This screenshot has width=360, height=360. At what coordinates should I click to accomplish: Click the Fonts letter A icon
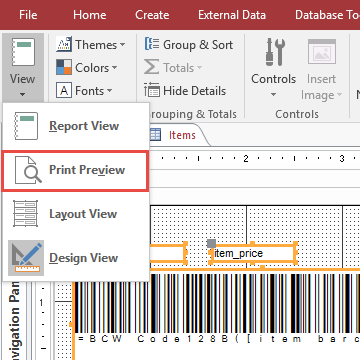point(64,90)
